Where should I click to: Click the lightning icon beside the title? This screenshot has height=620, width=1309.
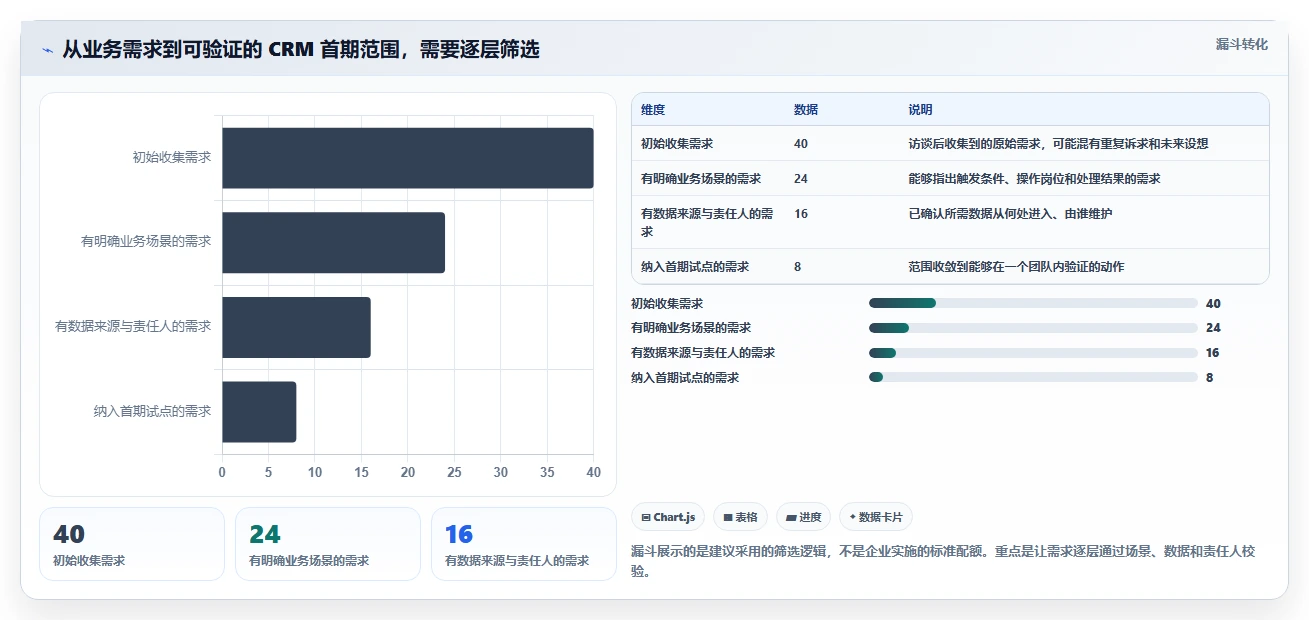(x=48, y=50)
